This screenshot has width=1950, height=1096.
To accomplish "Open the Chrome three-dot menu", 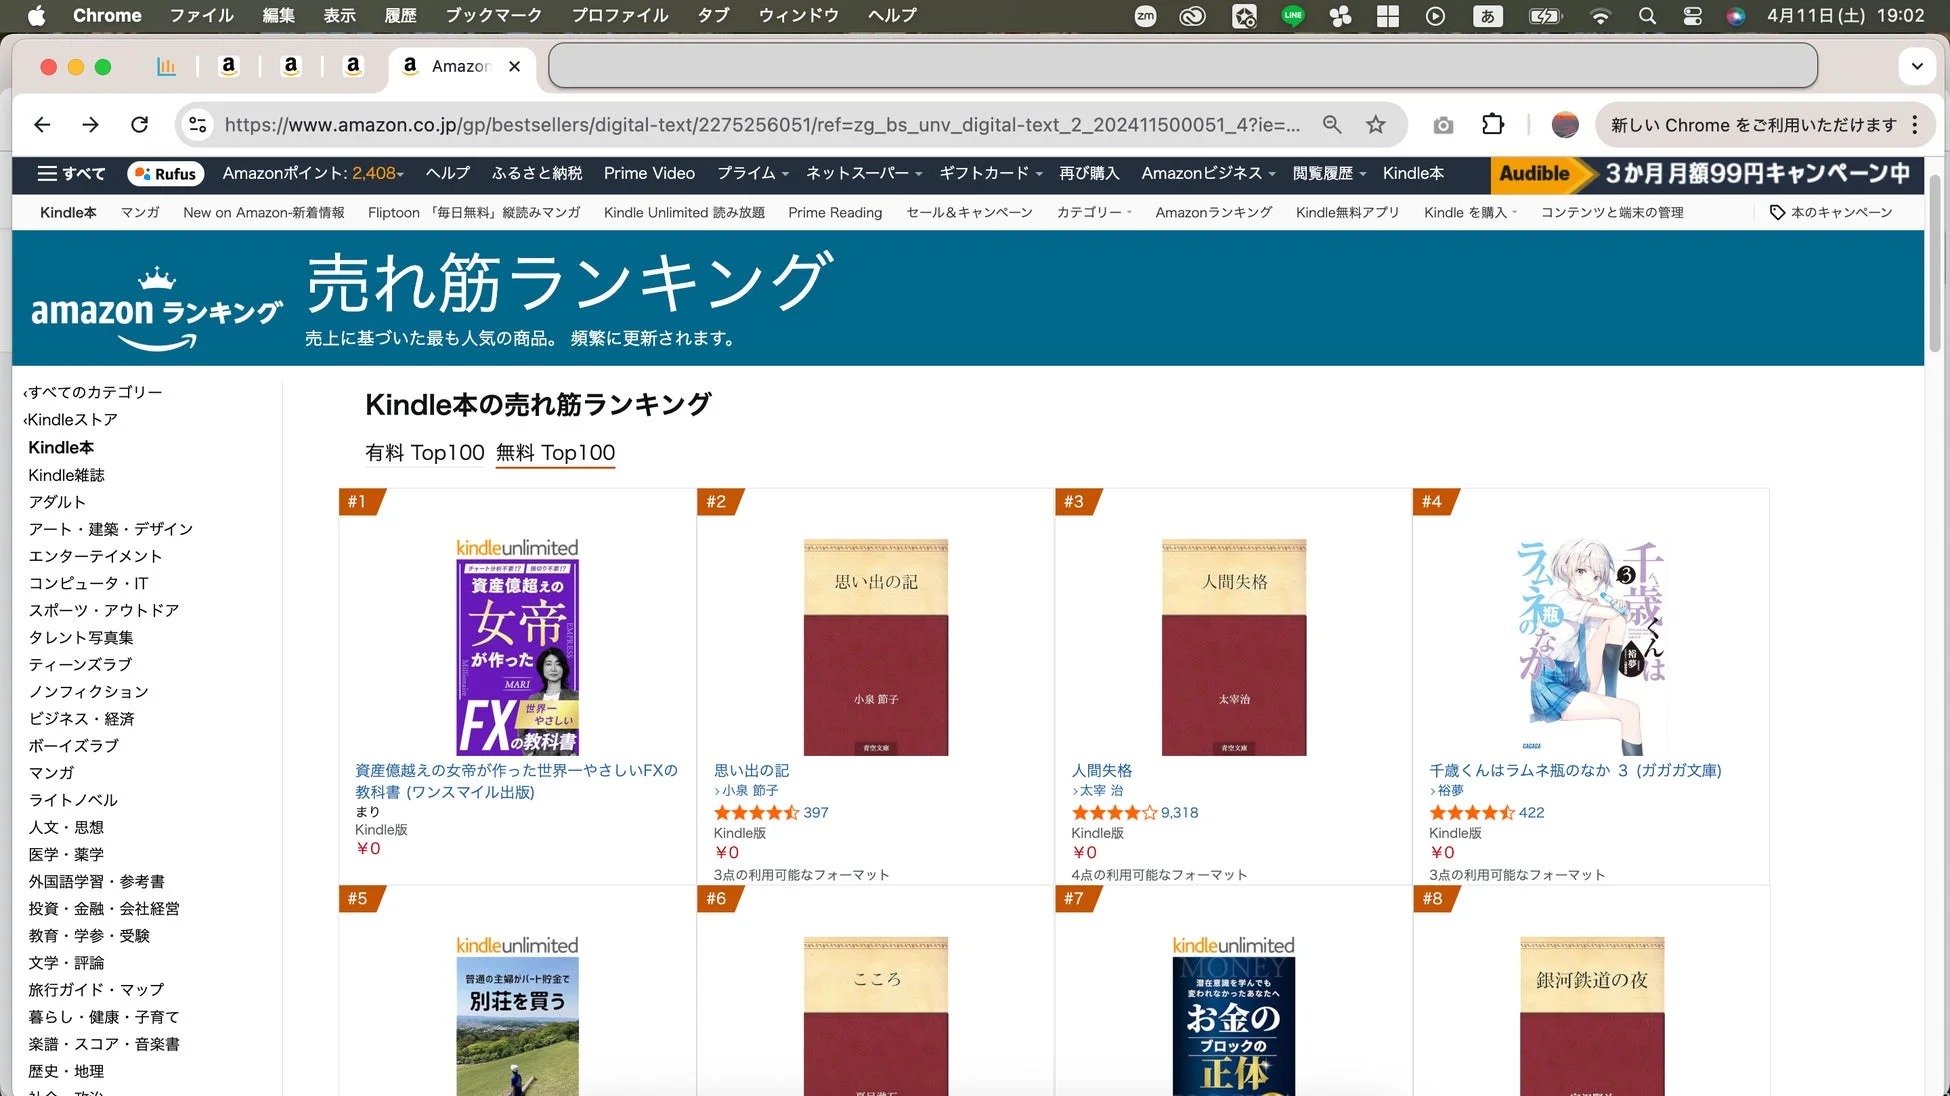I will click(x=1915, y=125).
